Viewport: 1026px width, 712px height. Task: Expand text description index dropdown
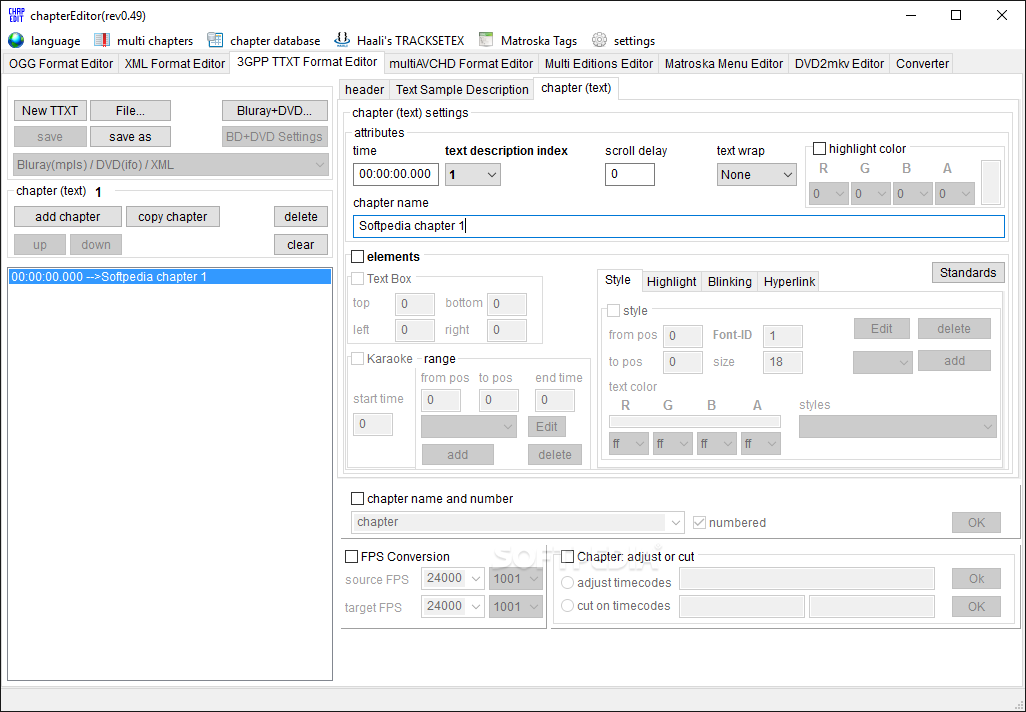(x=473, y=175)
